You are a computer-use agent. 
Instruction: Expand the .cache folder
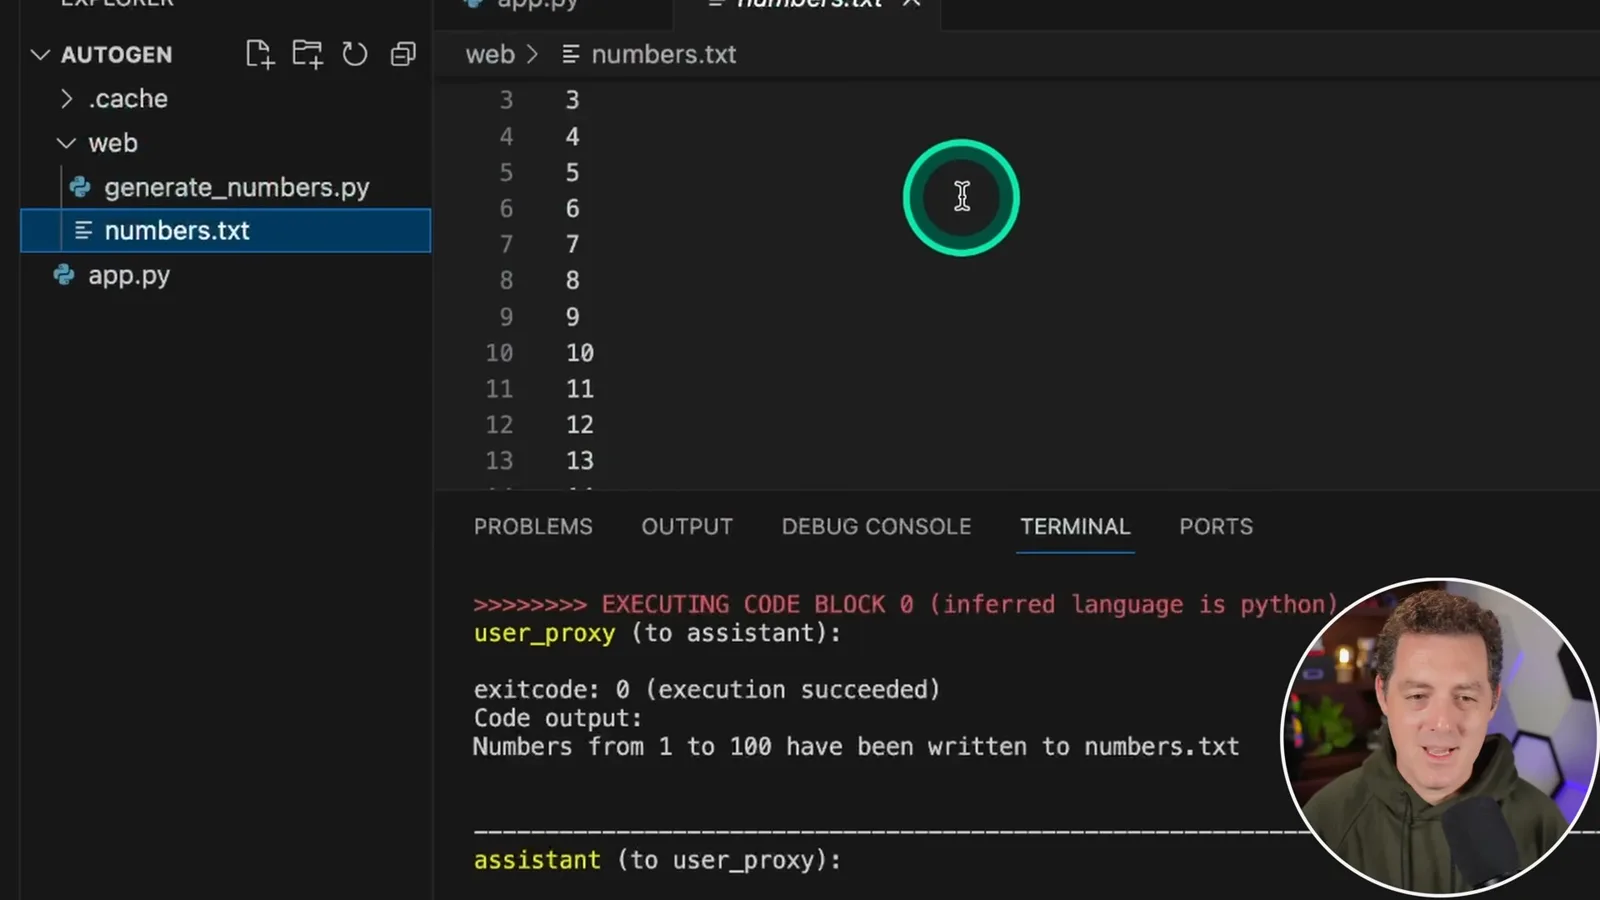coord(66,99)
